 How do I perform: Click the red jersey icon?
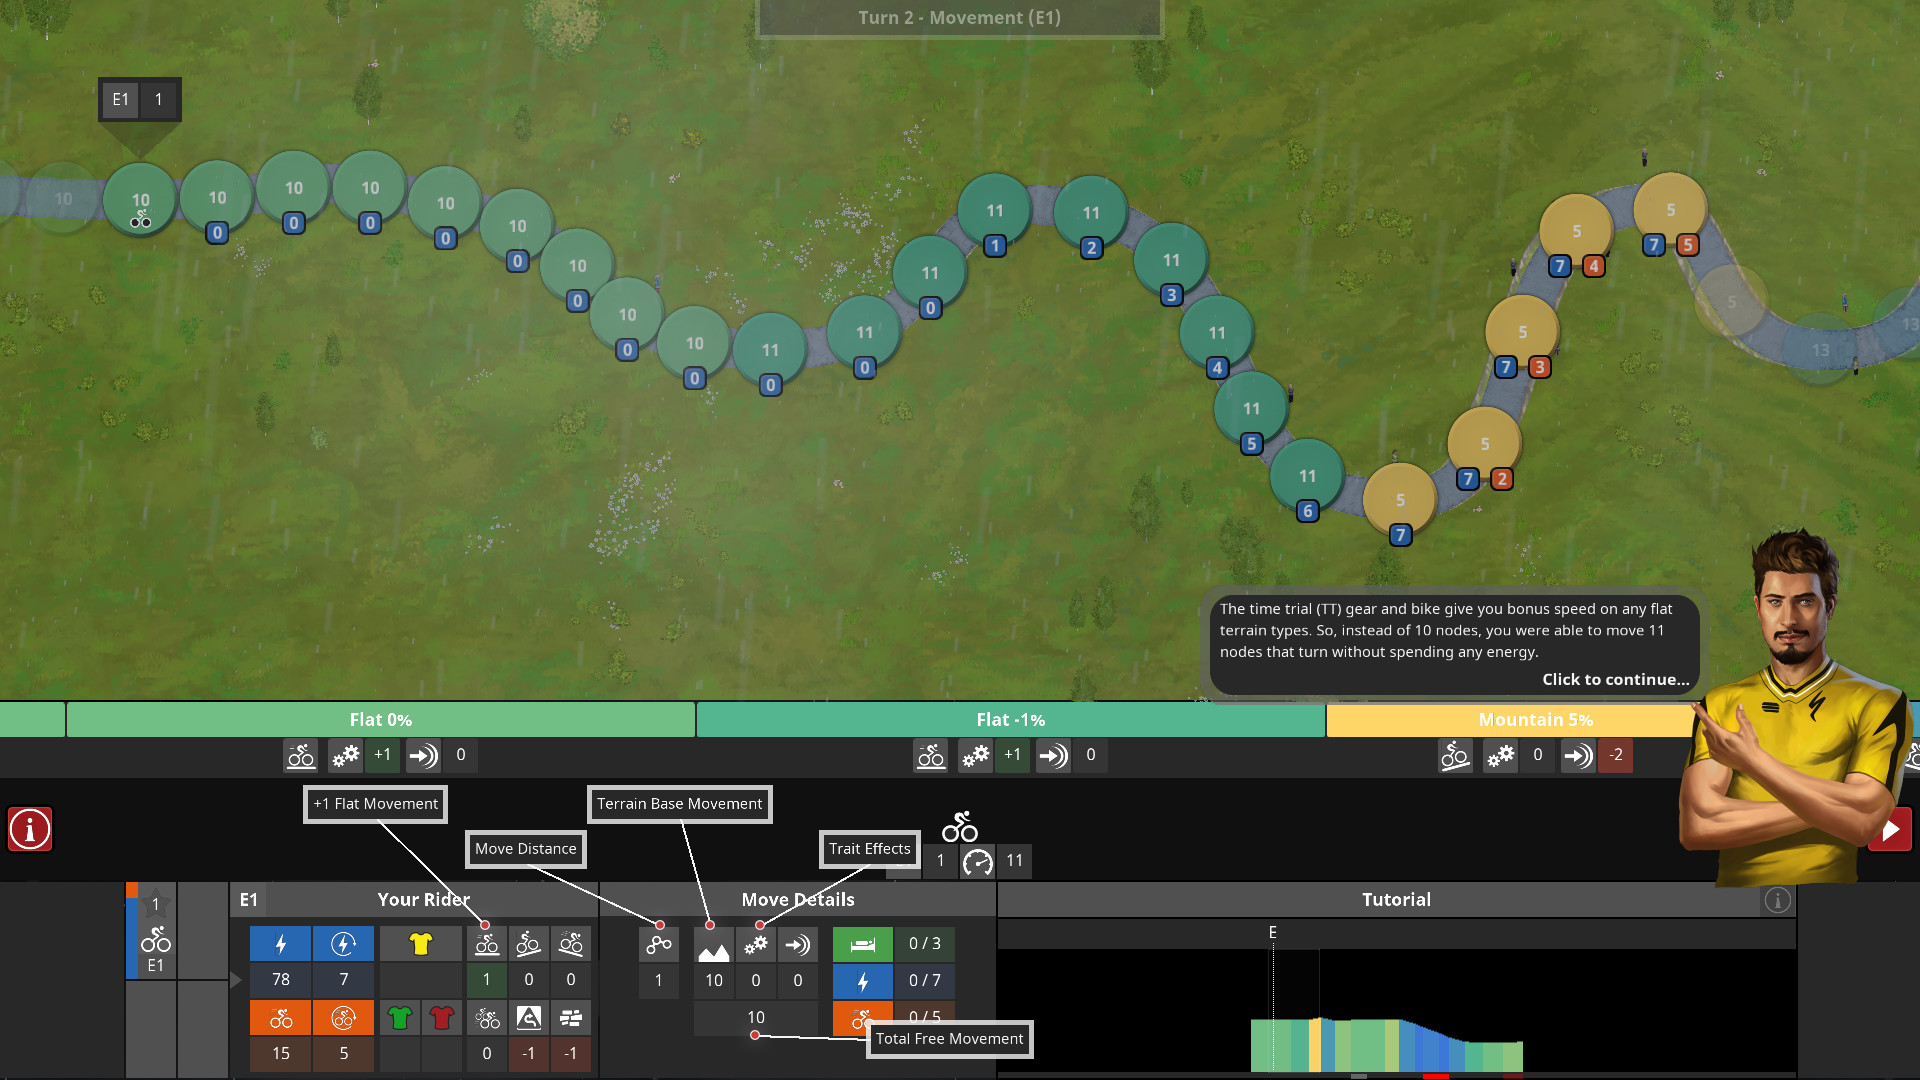coord(441,1018)
